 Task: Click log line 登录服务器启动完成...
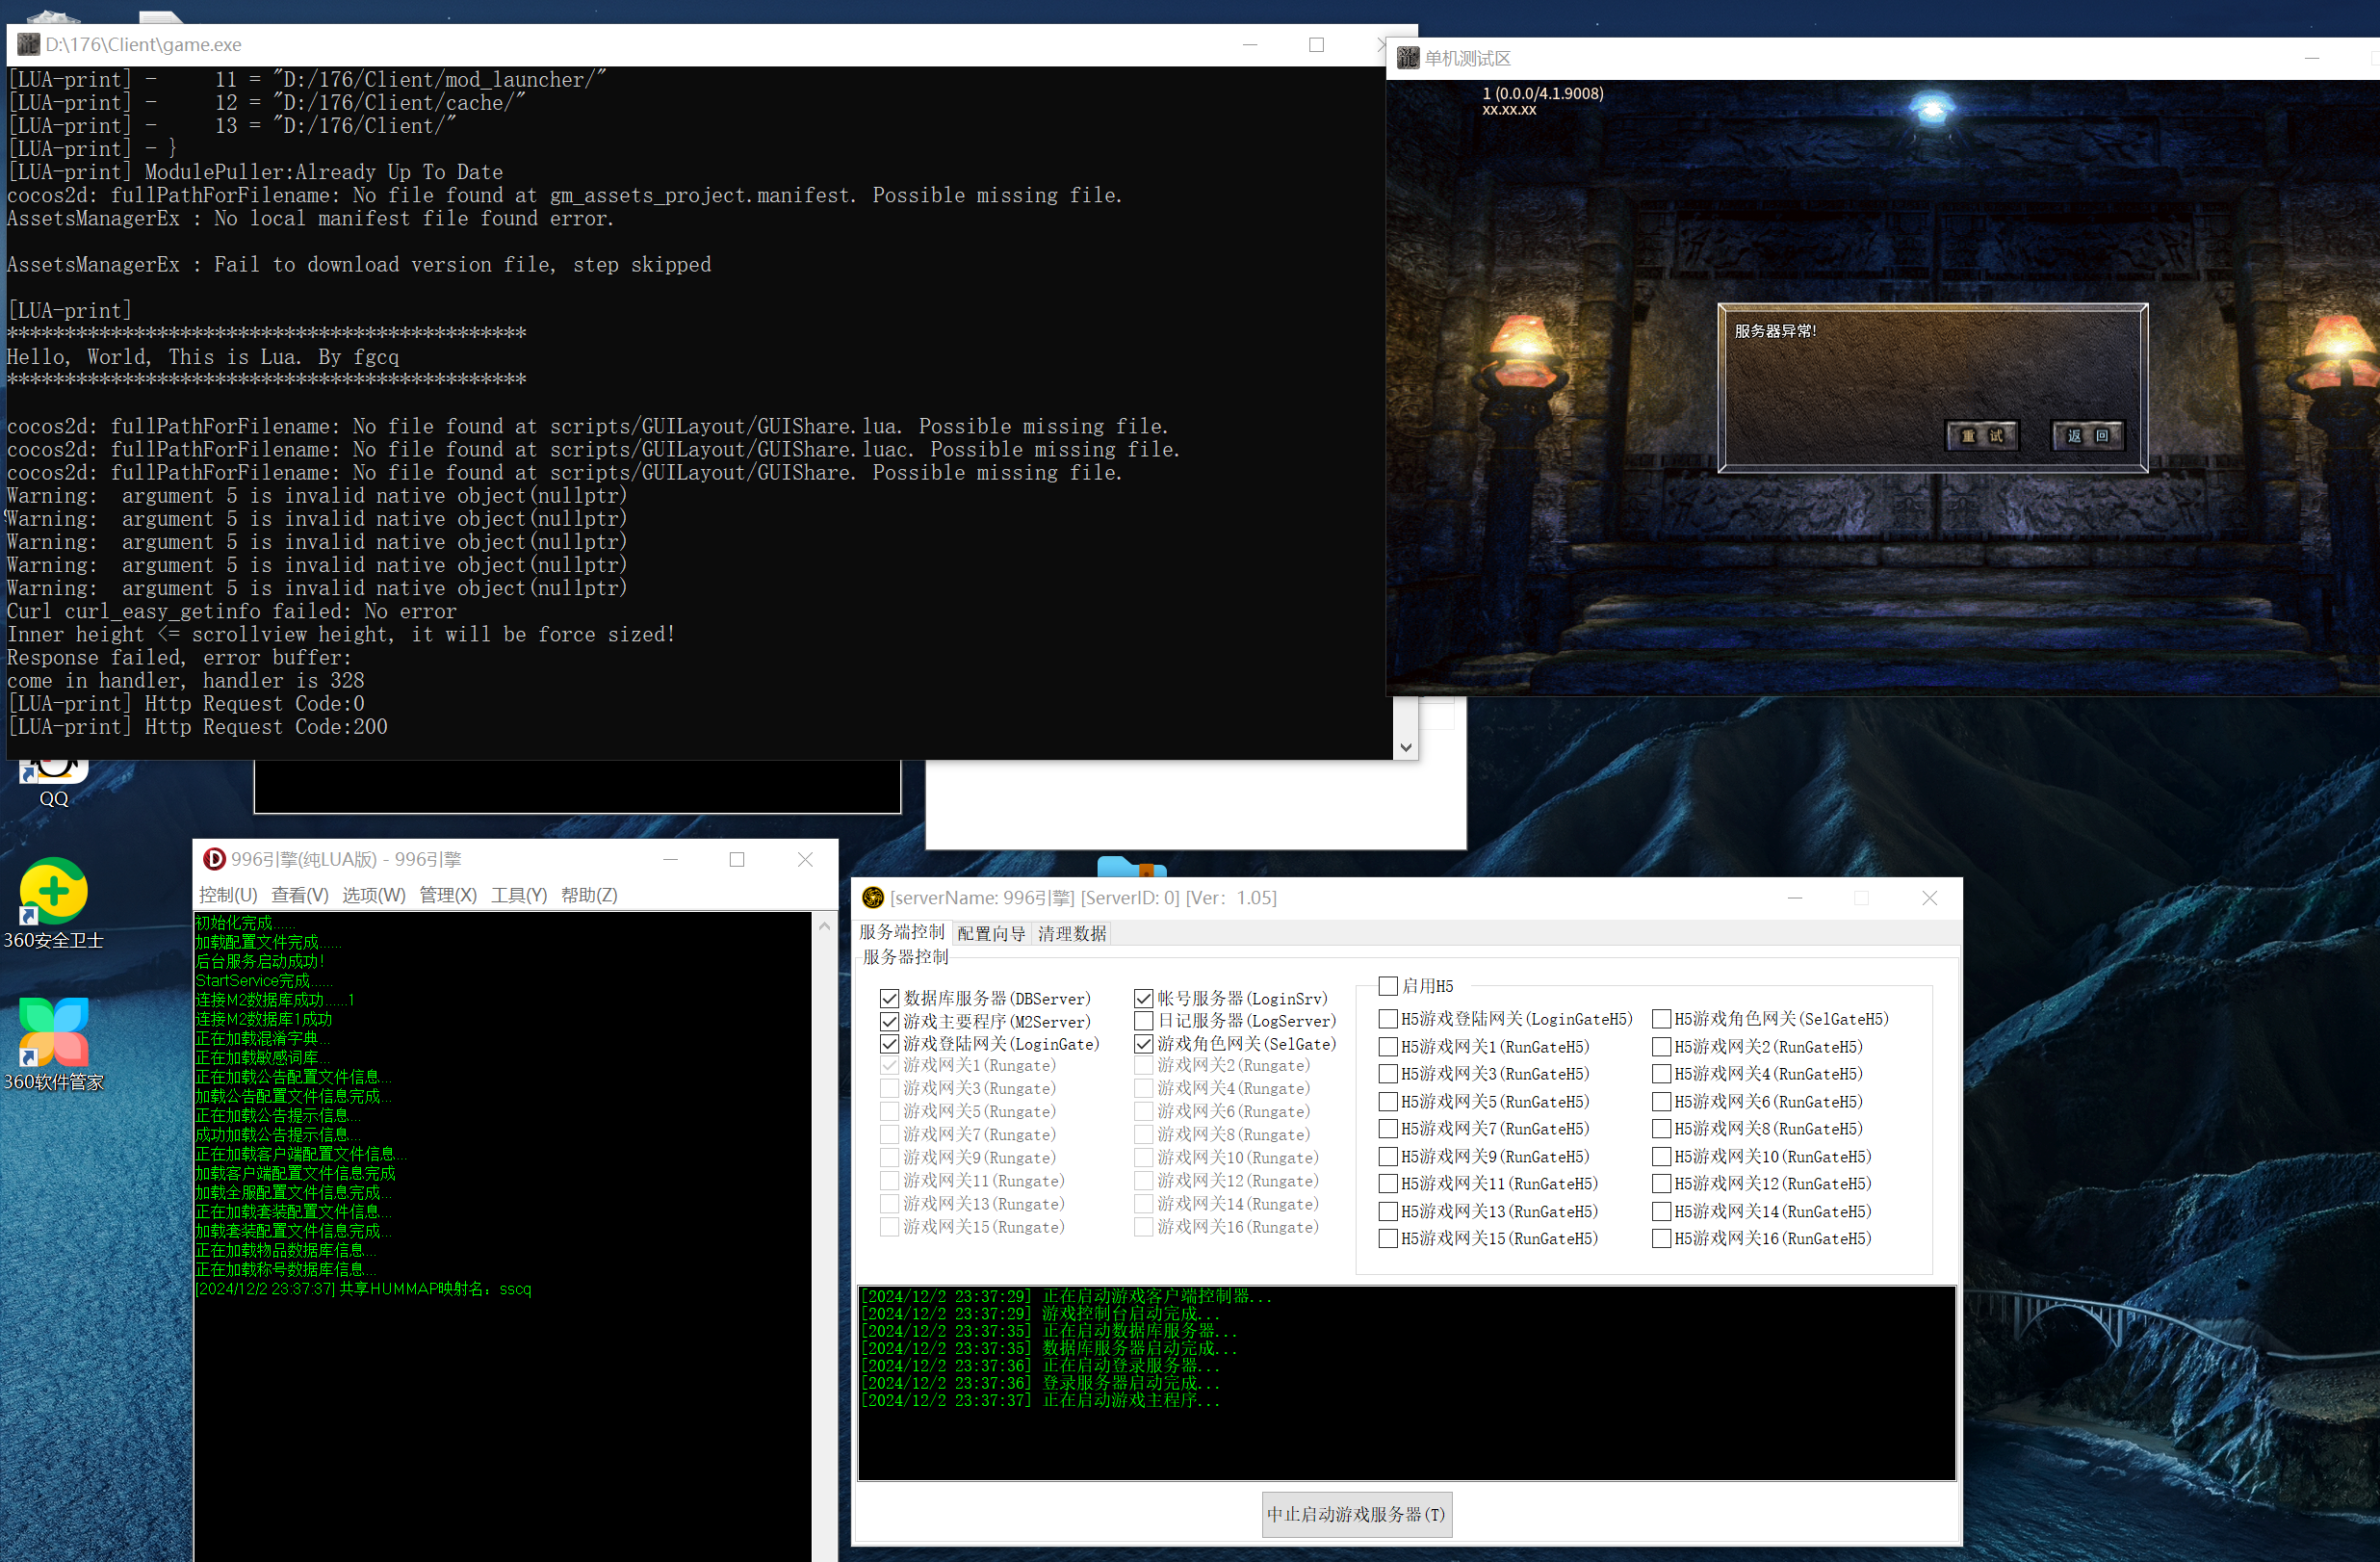[1040, 1383]
